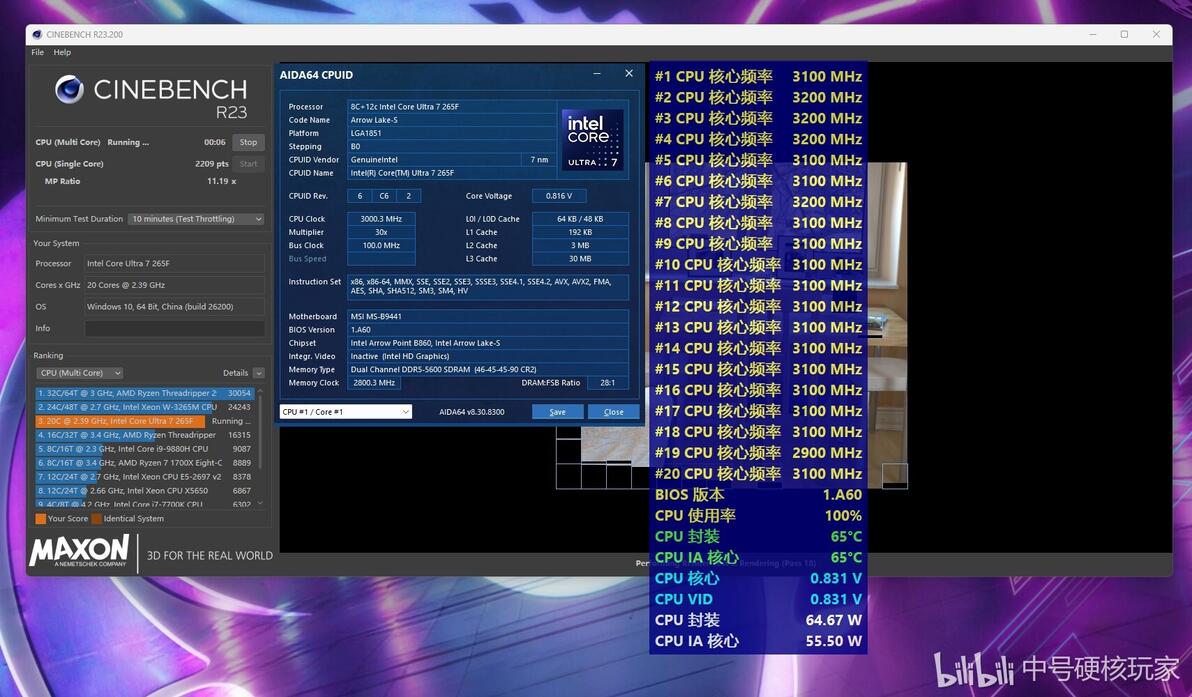Select Intel Xeon W-3265M ranking row
Image resolution: width=1192 pixels, height=697 pixels.
tap(144, 407)
